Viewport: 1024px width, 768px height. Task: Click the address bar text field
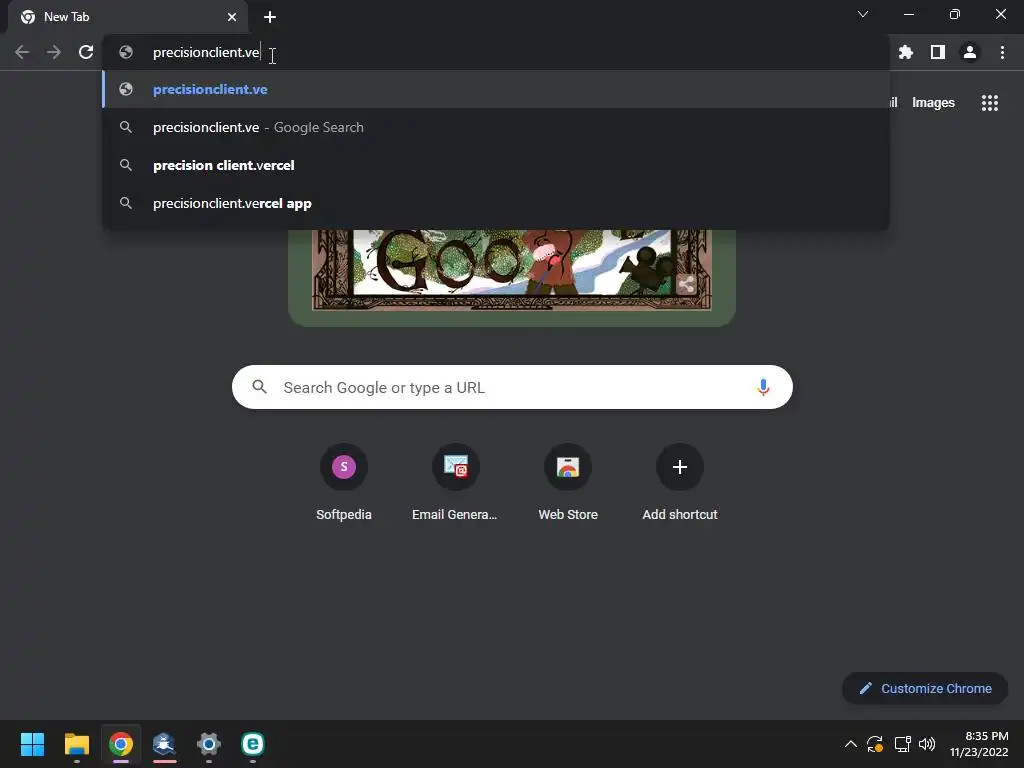coord(496,52)
